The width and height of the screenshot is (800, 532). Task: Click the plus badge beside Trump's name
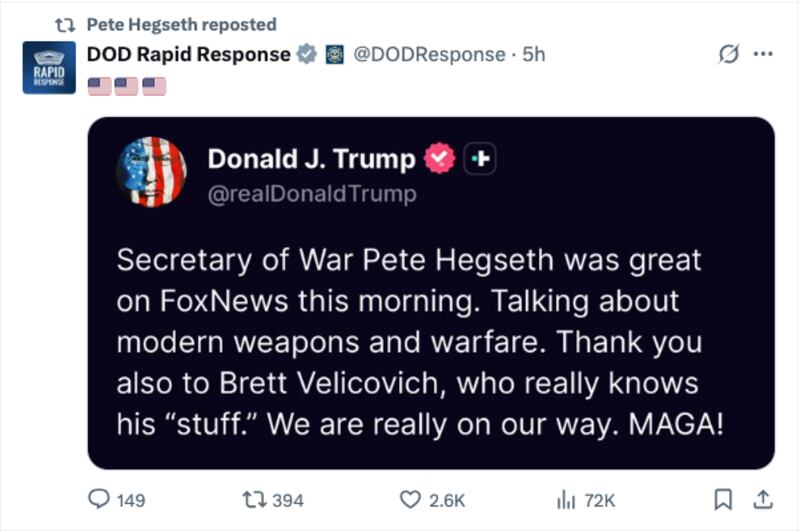coord(481,159)
